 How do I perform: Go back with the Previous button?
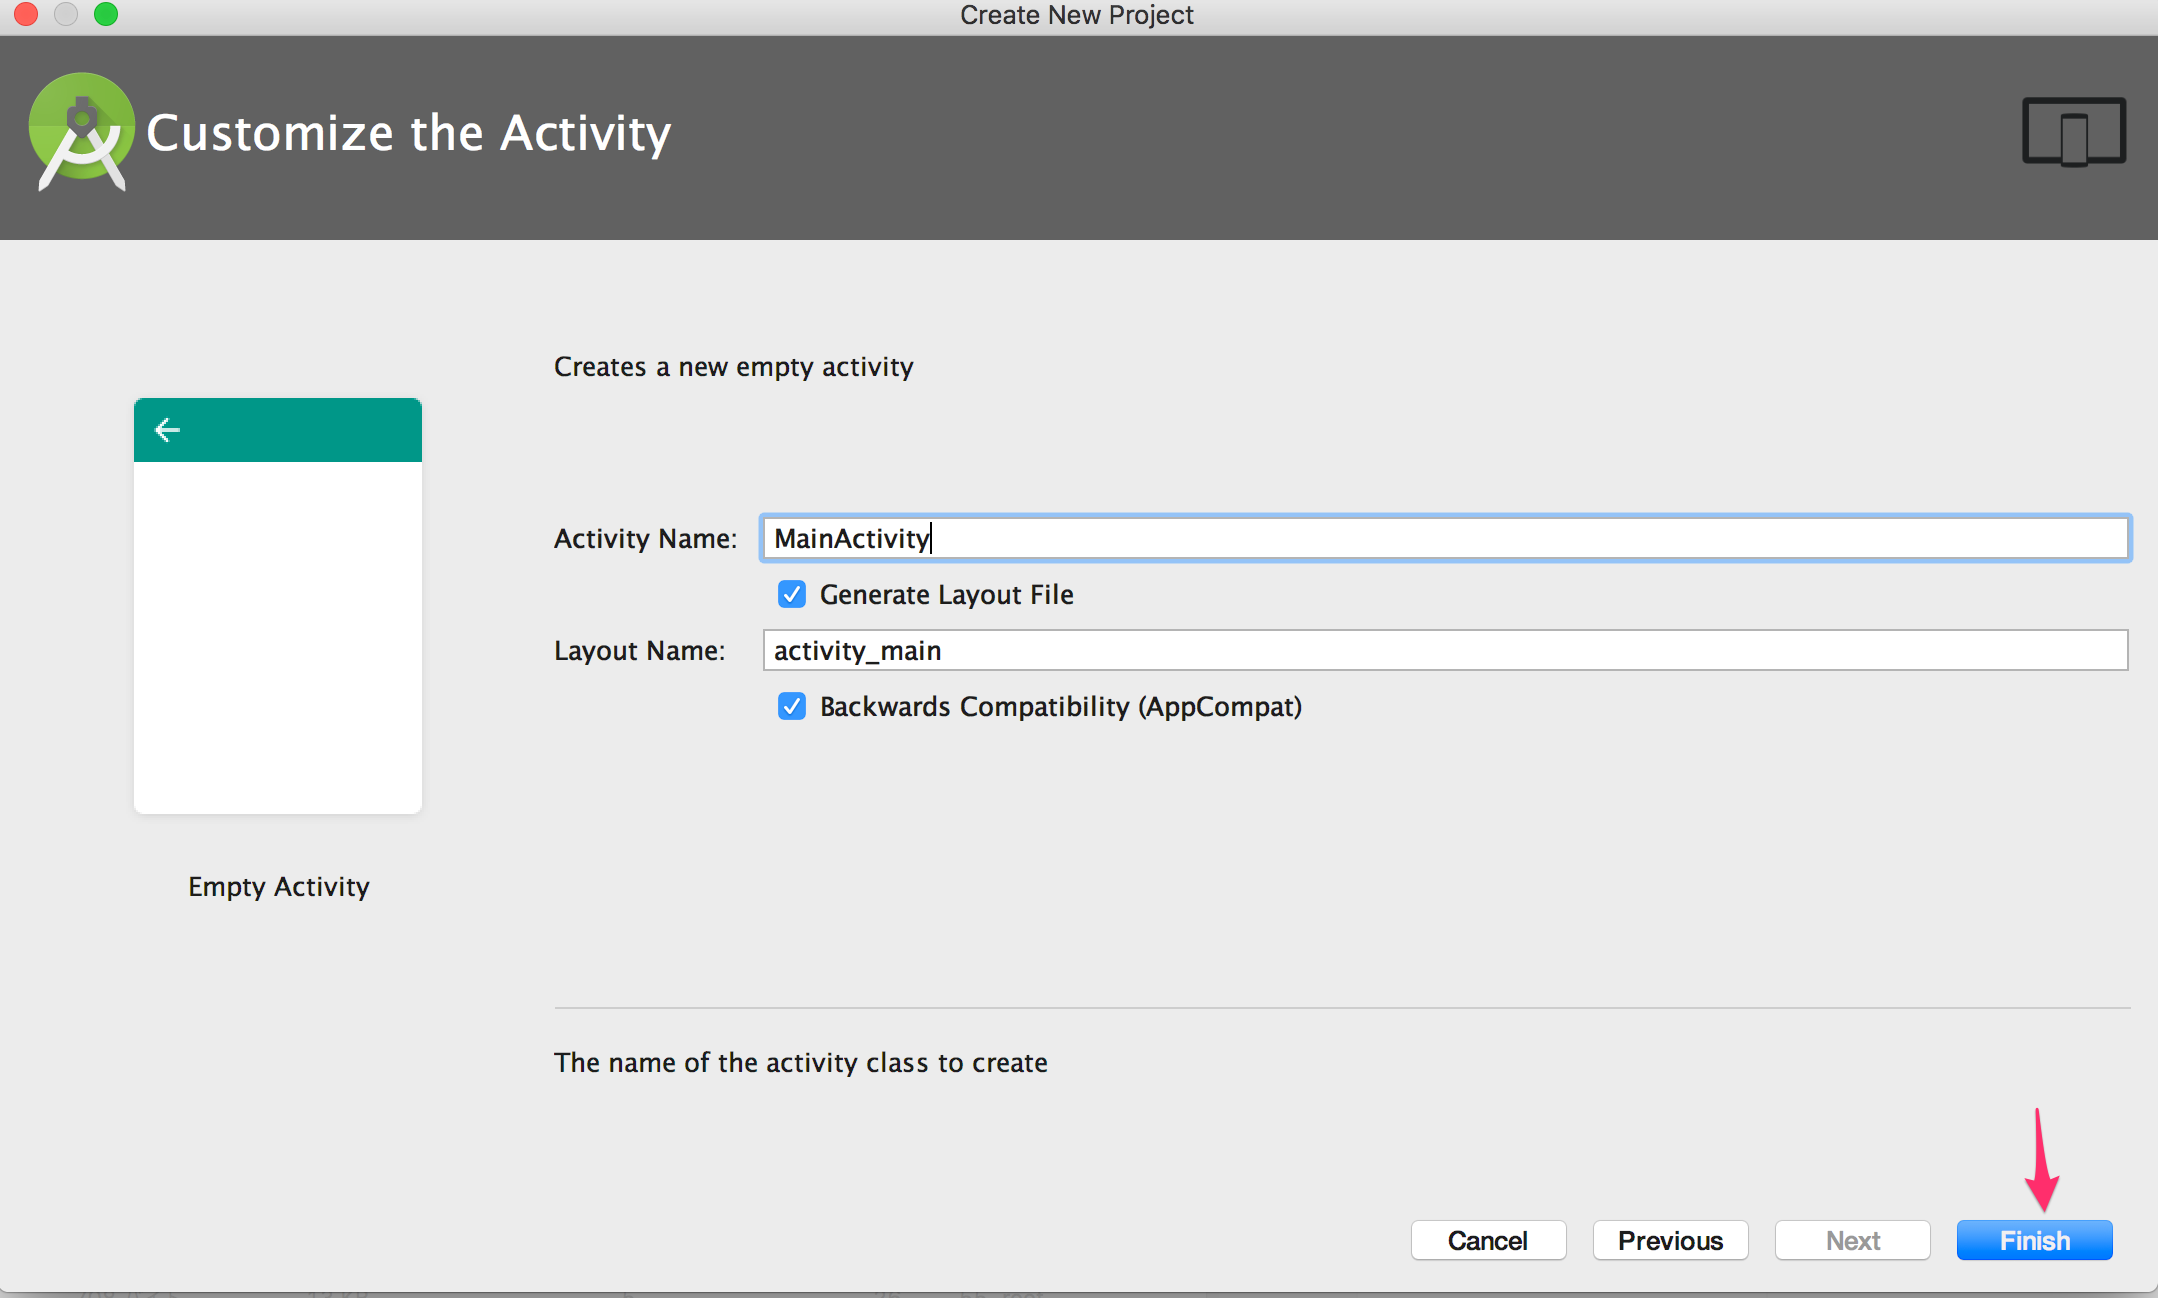1670,1241
